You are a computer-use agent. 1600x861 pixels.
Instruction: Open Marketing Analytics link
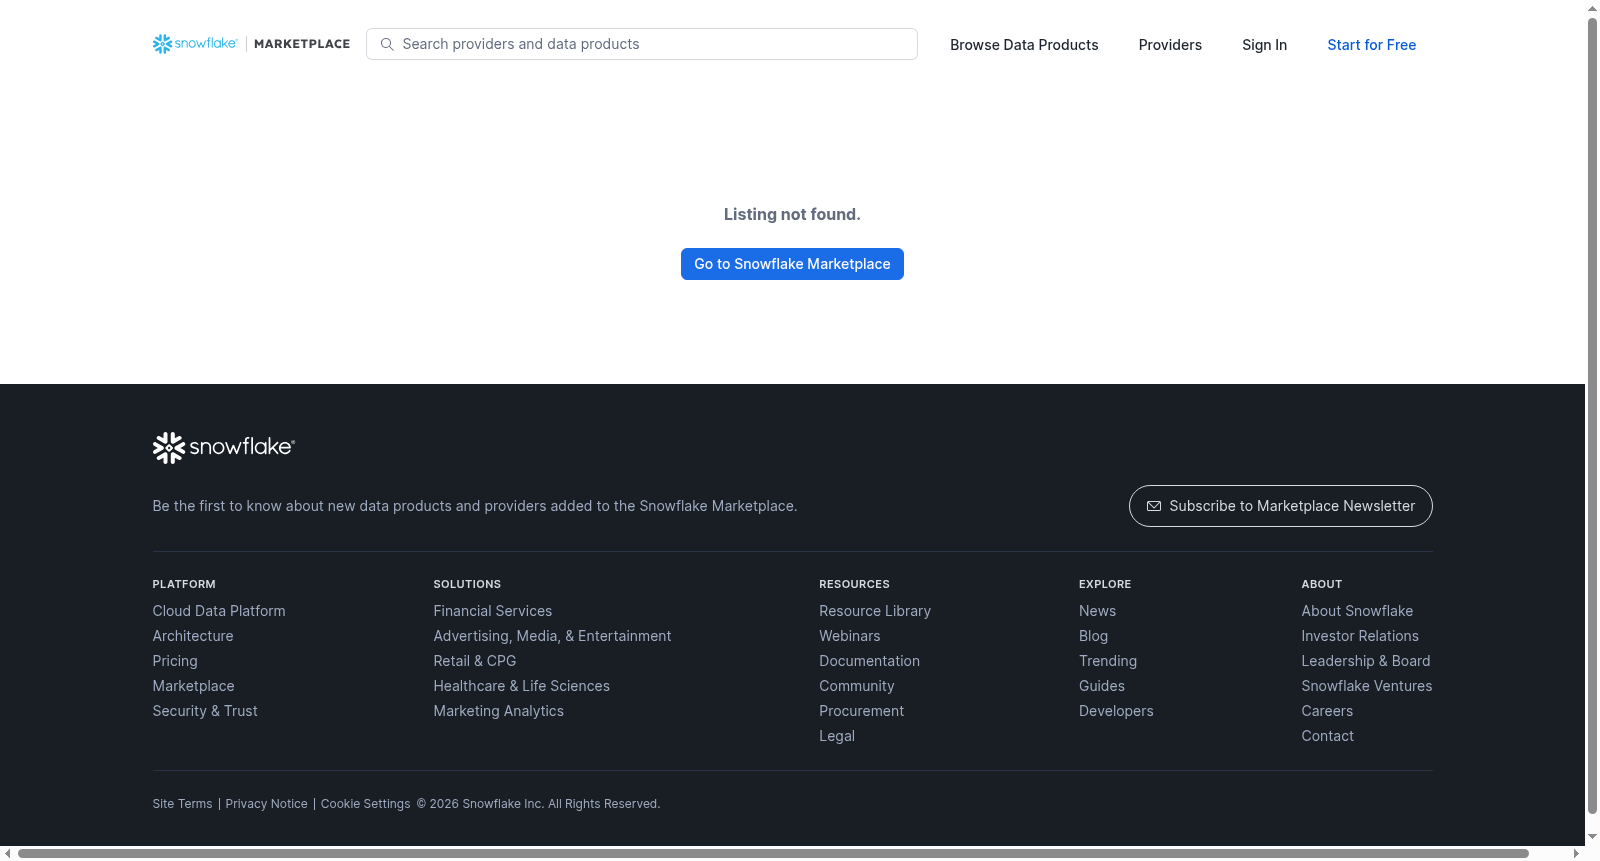click(498, 711)
